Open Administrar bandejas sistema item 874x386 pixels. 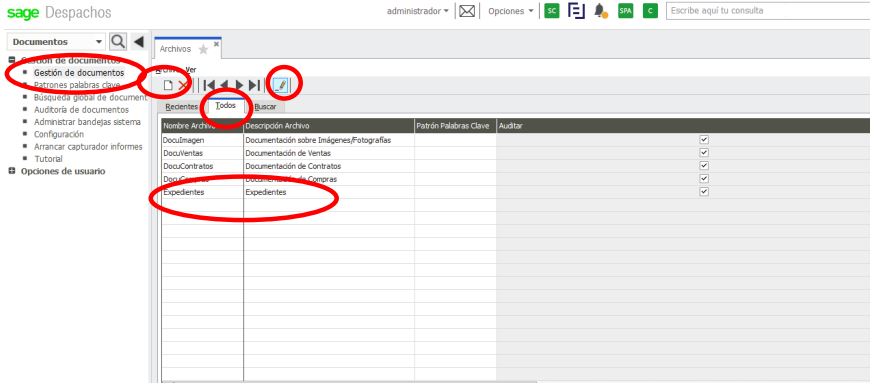88,122
